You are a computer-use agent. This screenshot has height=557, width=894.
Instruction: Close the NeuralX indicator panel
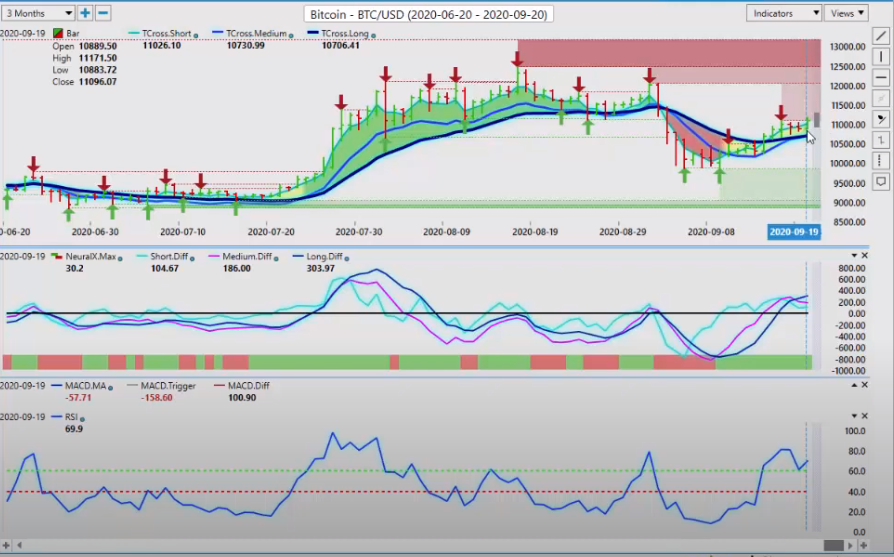[x=864, y=255]
